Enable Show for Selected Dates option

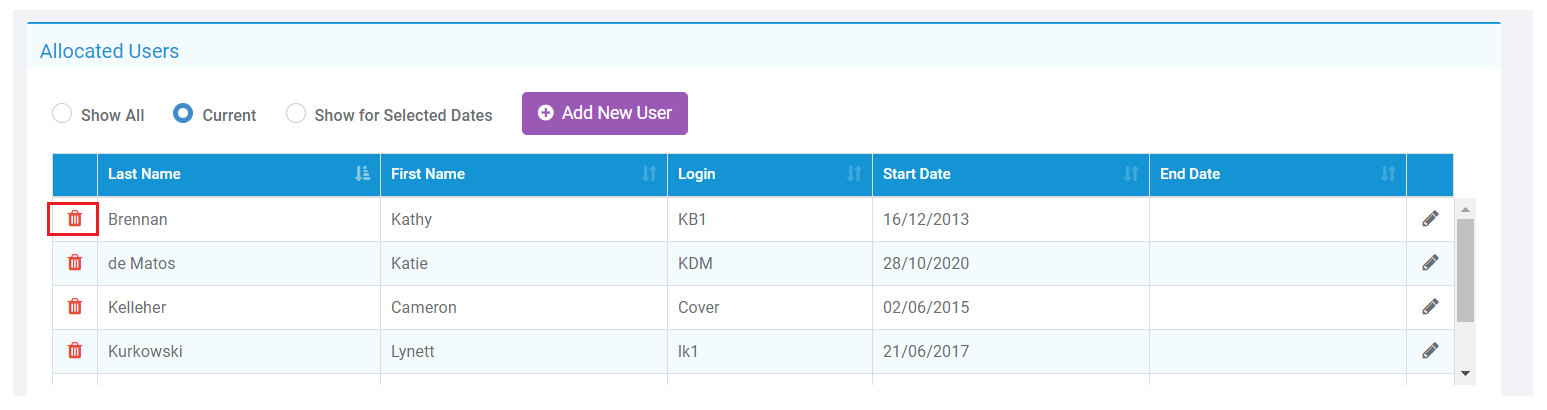(x=296, y=114)
